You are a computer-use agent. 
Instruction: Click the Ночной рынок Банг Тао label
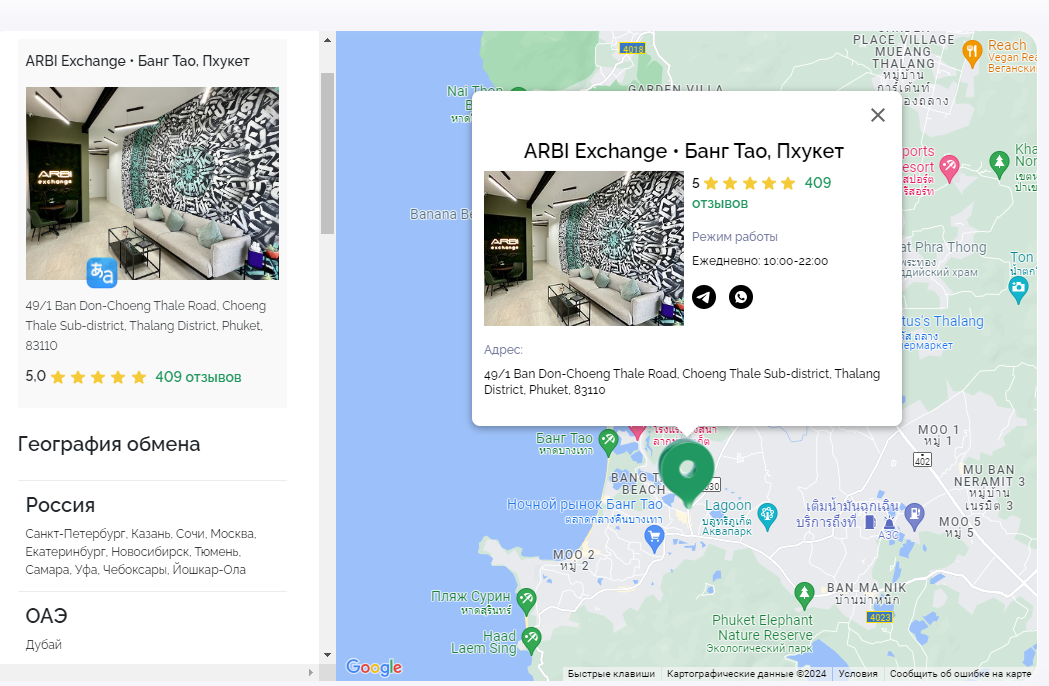(x=584, y=504)
